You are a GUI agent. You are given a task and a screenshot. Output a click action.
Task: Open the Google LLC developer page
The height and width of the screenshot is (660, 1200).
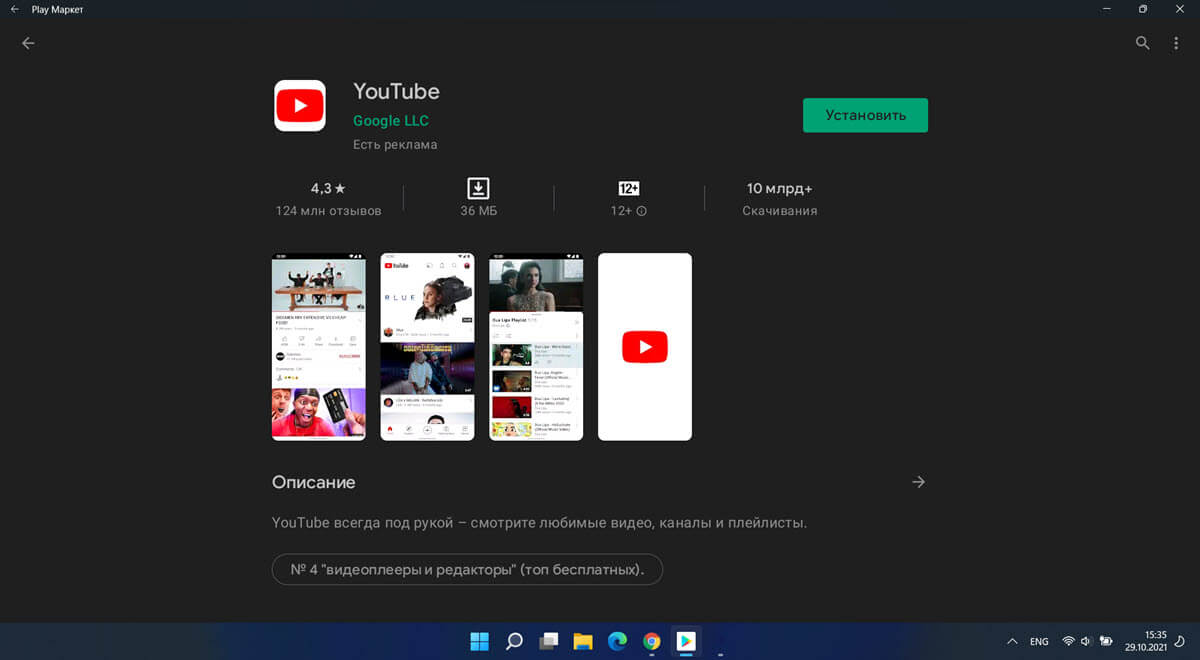point(391,121)
